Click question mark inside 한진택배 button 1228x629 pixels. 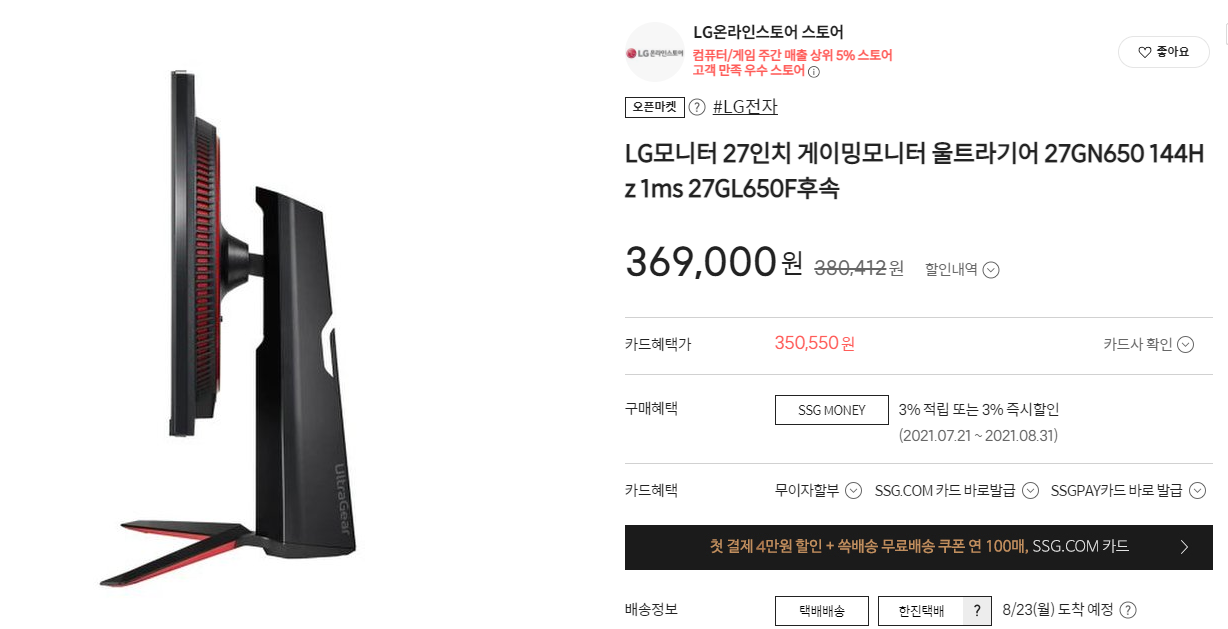click(977, 611)
